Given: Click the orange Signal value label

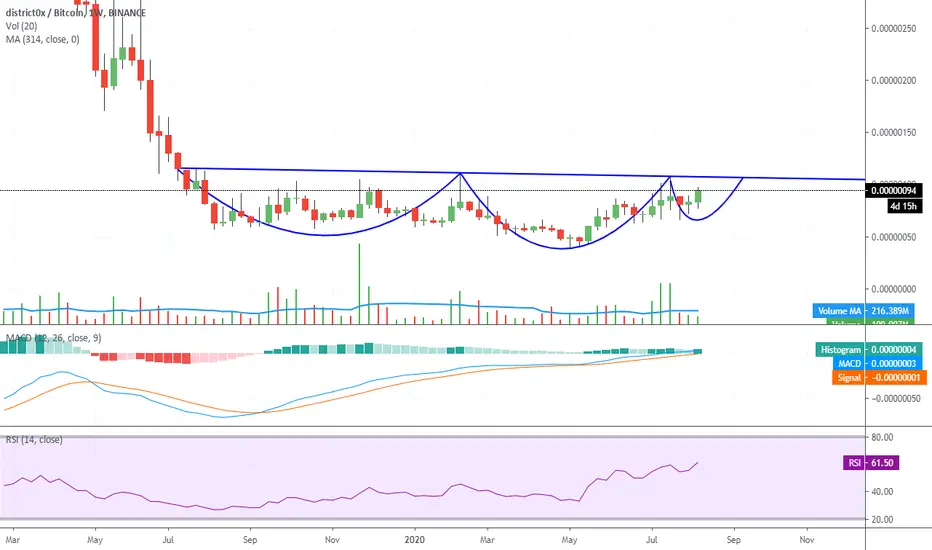Looking at the screenshot, I should point(879,378).
